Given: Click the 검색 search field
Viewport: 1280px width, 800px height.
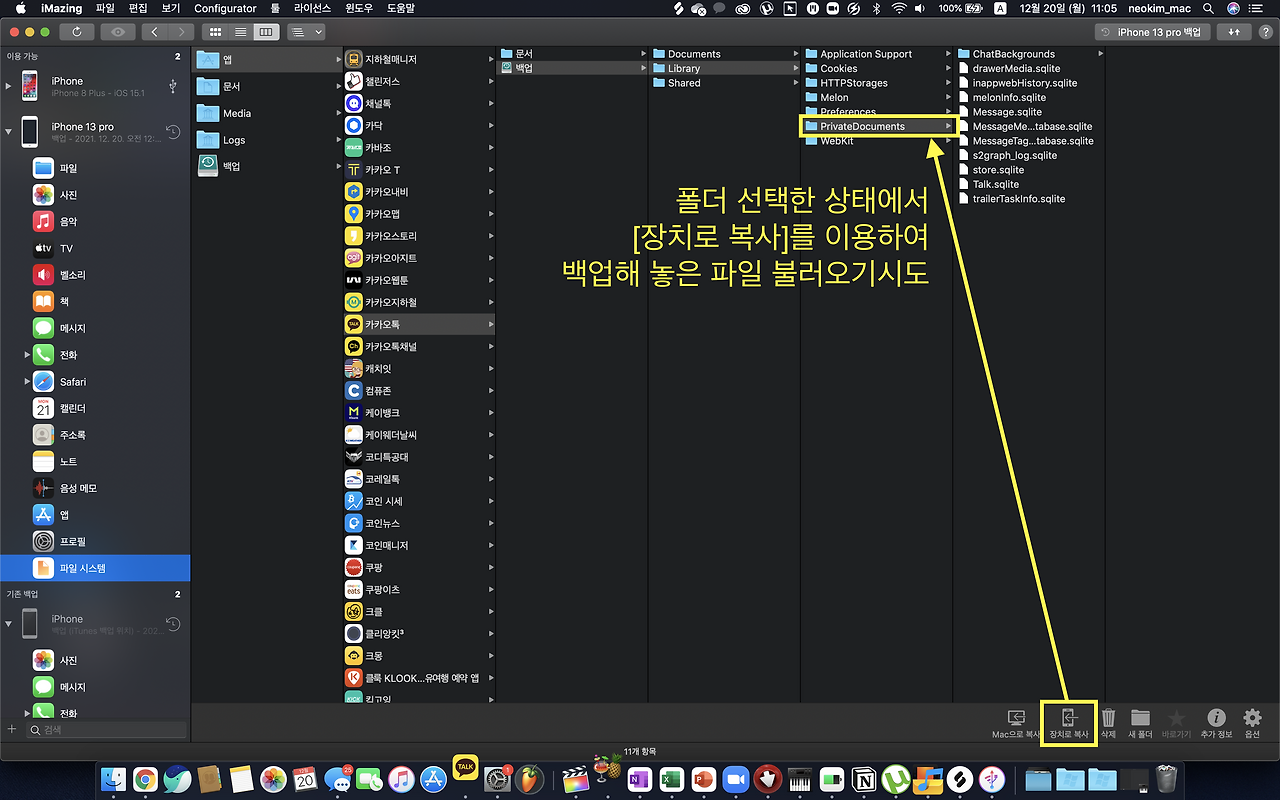Looking at the screenshot, I should click(x=104, y=730).
